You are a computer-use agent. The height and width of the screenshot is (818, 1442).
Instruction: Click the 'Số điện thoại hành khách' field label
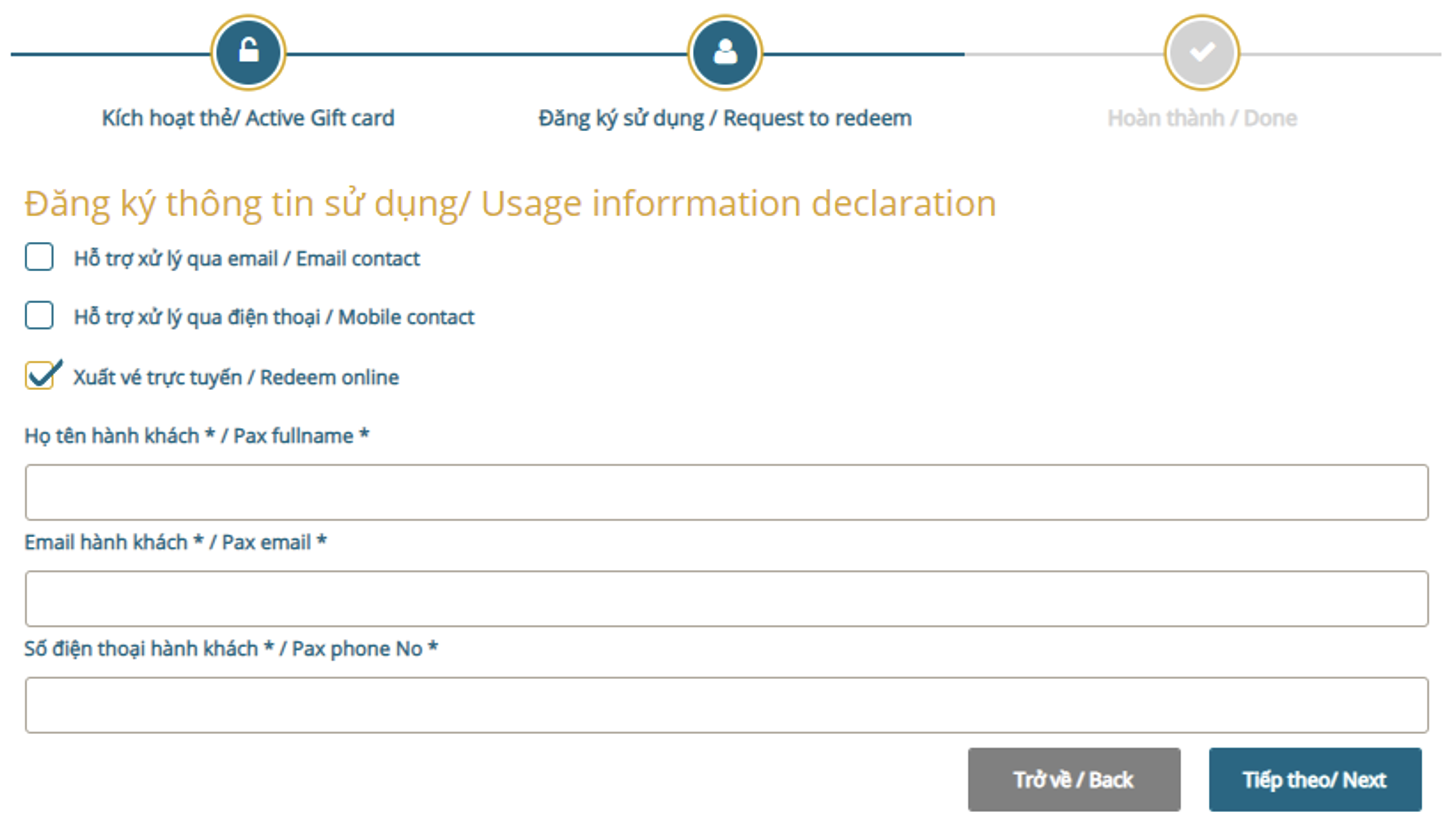pyautogui.click(x=141, y=649)
